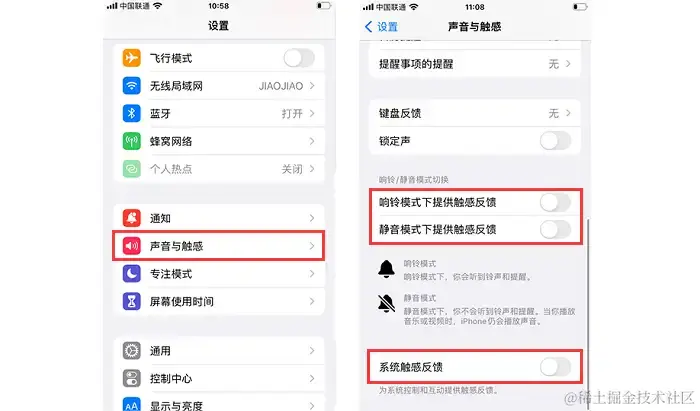Toggle the Lock Sound (锁定声) switch

tap(555, 141)
